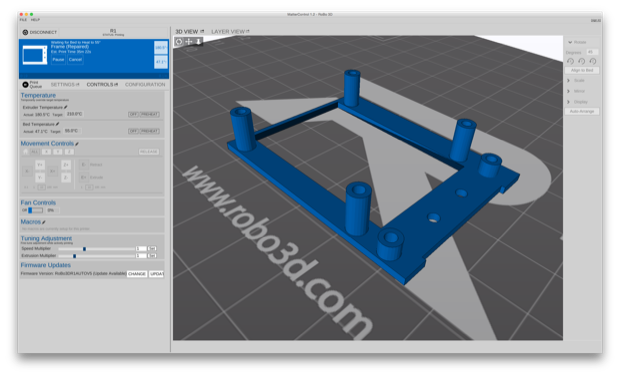Click the X+ jog button

(53, 171)
